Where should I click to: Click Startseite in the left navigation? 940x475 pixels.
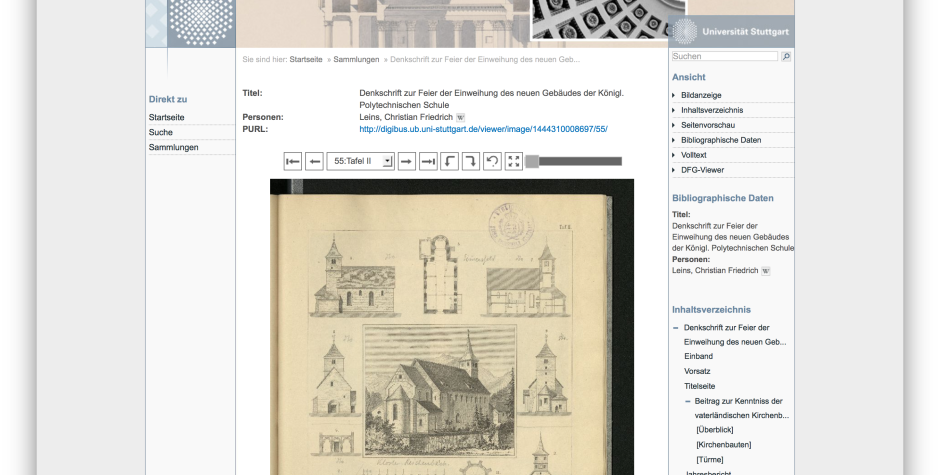[167, 118]
